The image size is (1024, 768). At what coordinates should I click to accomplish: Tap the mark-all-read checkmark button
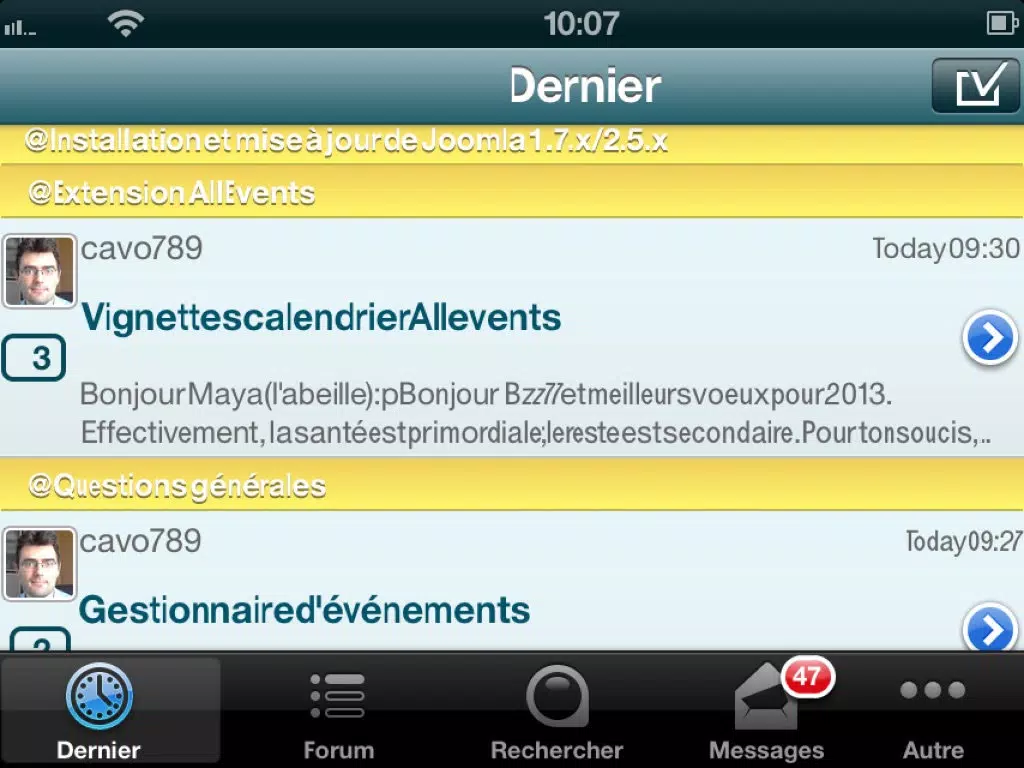click(975, 85)
